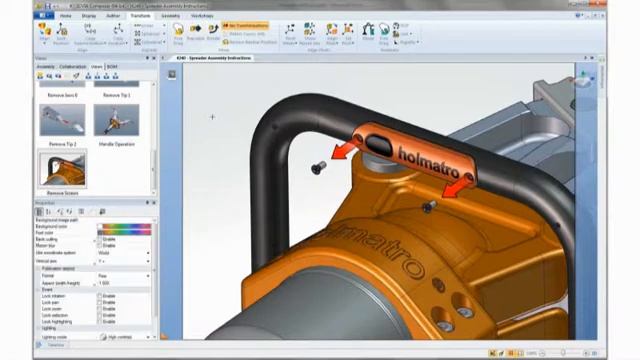
Task: Click the Views panel vertical scrollbar
Action: click(x=154, y=138)
